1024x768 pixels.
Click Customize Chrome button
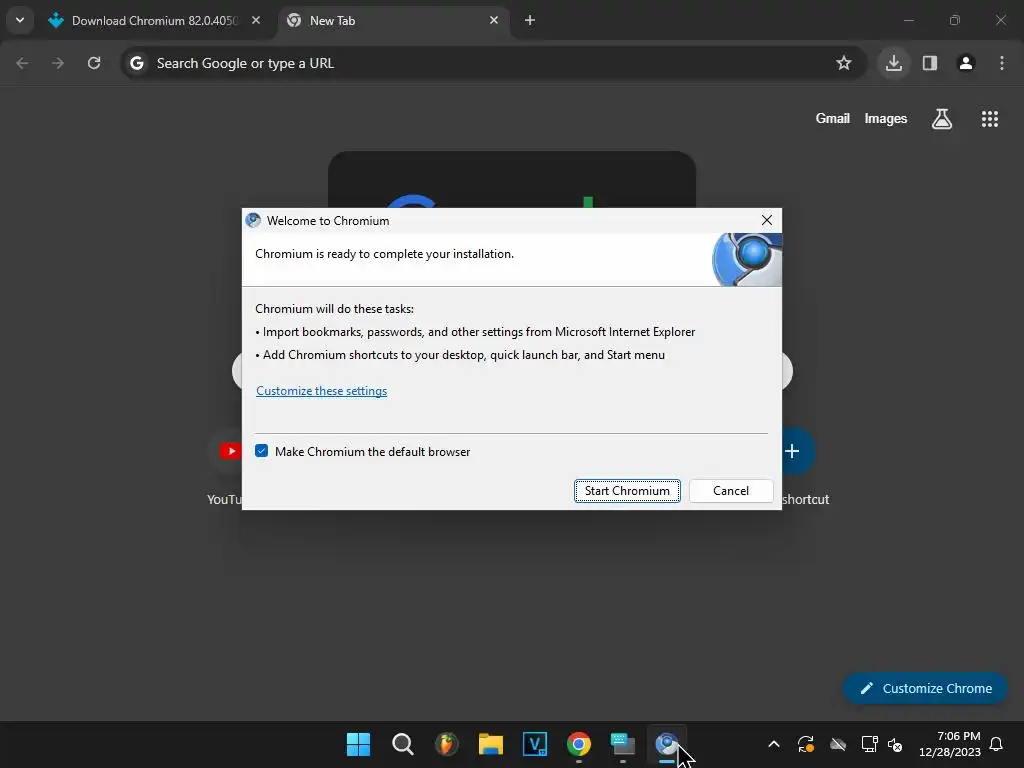click(x=925, y=688)
